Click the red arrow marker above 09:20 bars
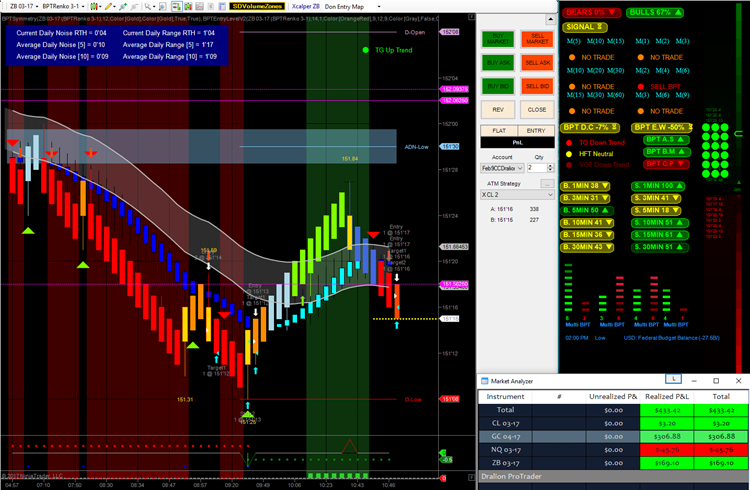Image resolution: width=750 pixels, height=490 pixels. 224,314
